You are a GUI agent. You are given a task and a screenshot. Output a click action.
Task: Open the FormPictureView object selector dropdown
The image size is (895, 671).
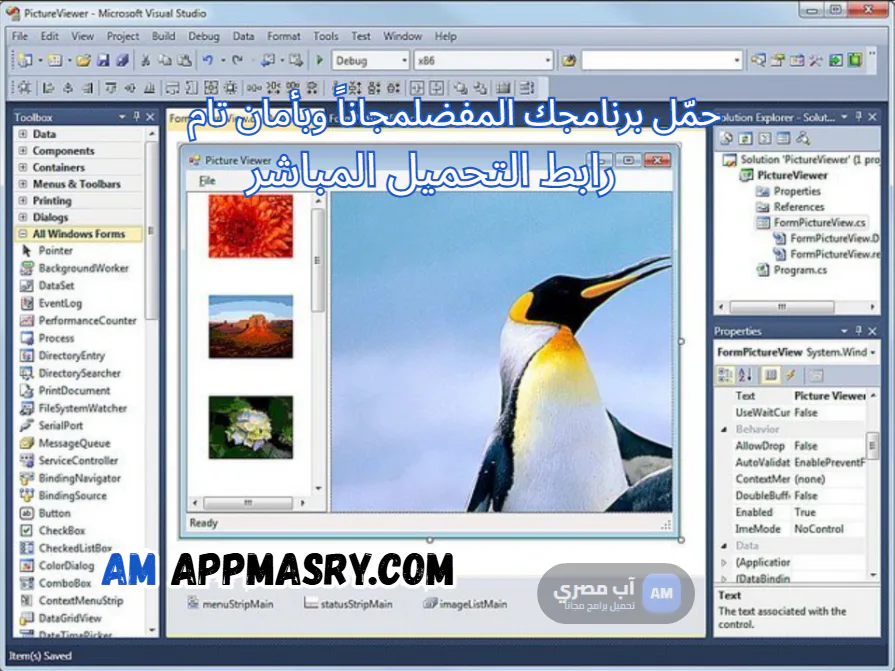(873, 353)
